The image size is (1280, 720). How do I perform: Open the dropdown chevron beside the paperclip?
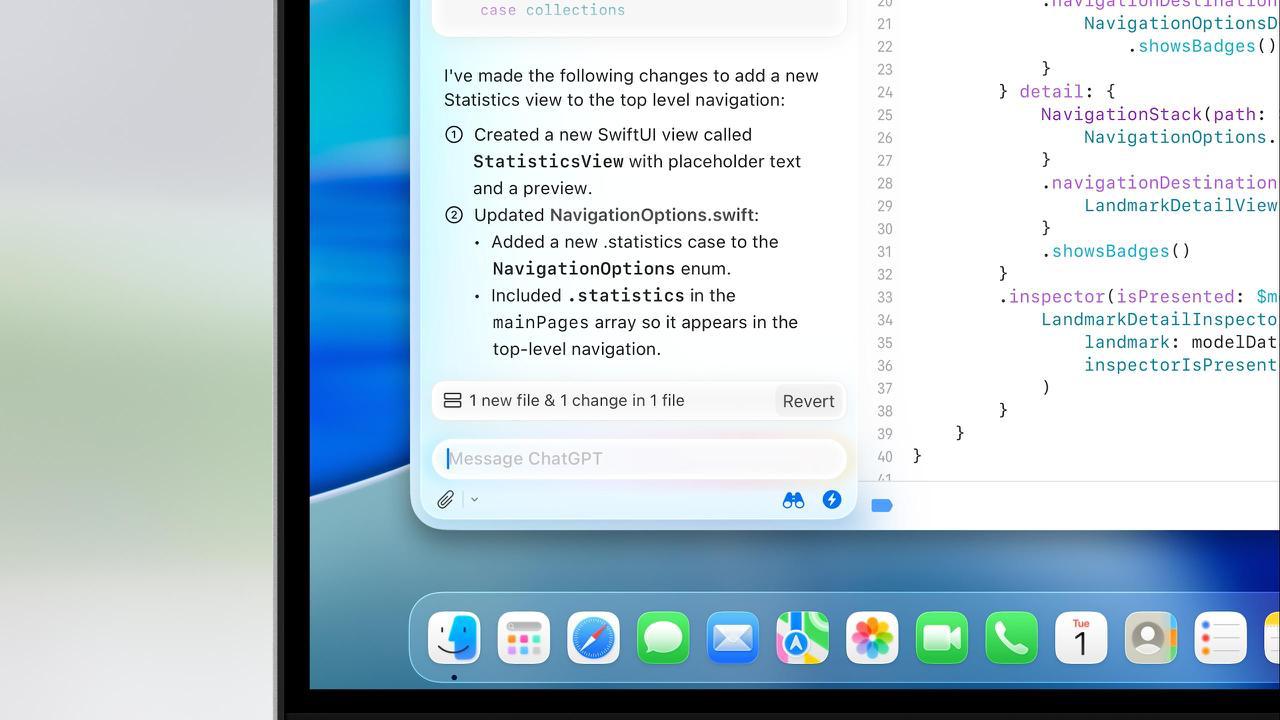[x=474, y=499]
